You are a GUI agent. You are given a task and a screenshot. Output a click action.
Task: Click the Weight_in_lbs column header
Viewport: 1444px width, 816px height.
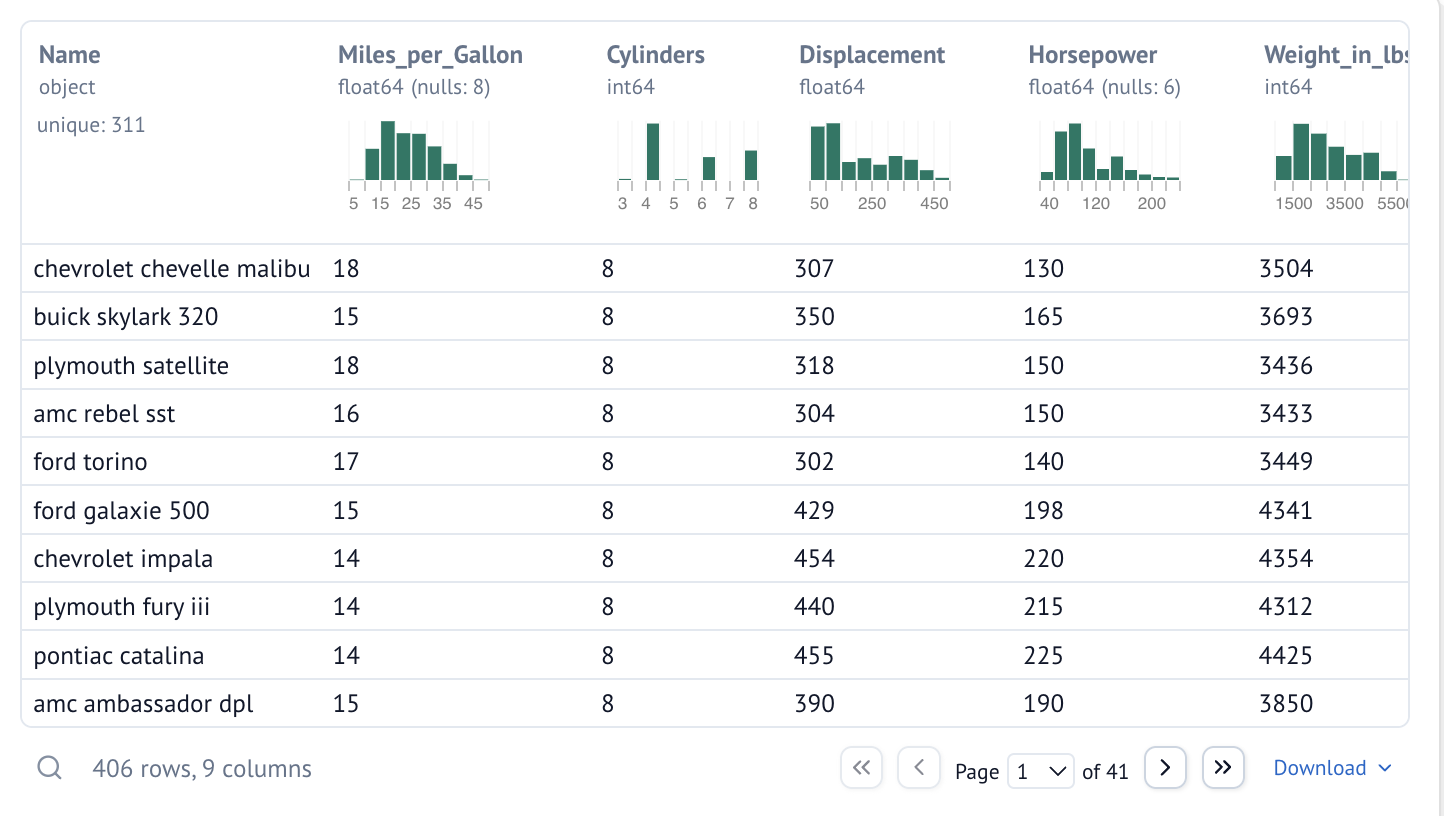(1335, 55)
